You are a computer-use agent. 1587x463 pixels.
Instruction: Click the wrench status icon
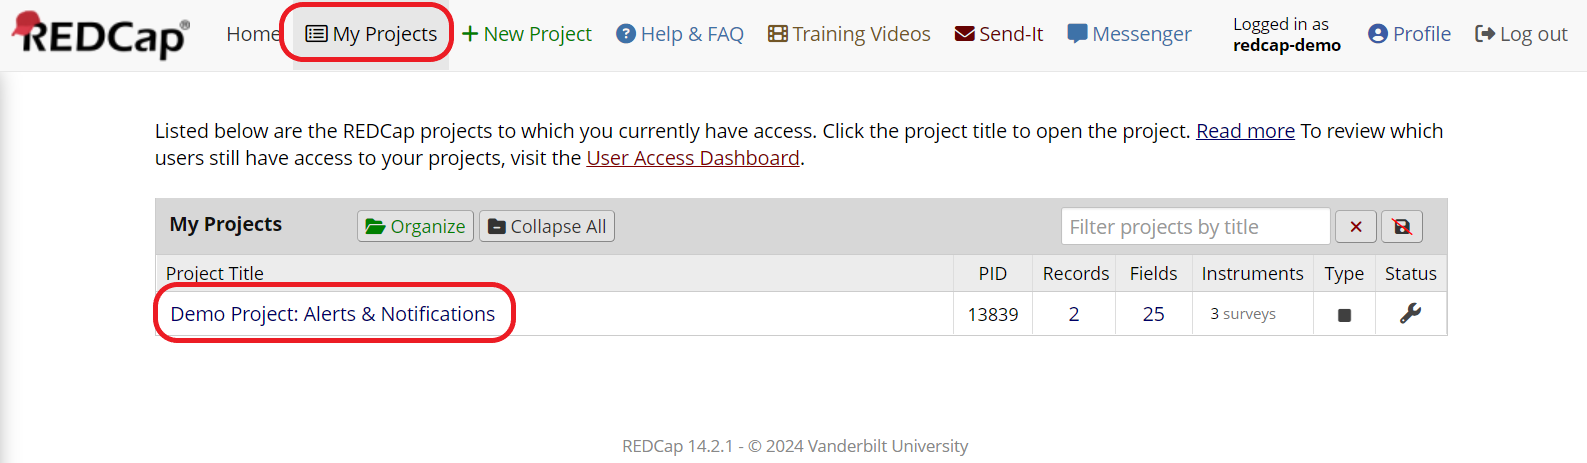click(1410, 314)
